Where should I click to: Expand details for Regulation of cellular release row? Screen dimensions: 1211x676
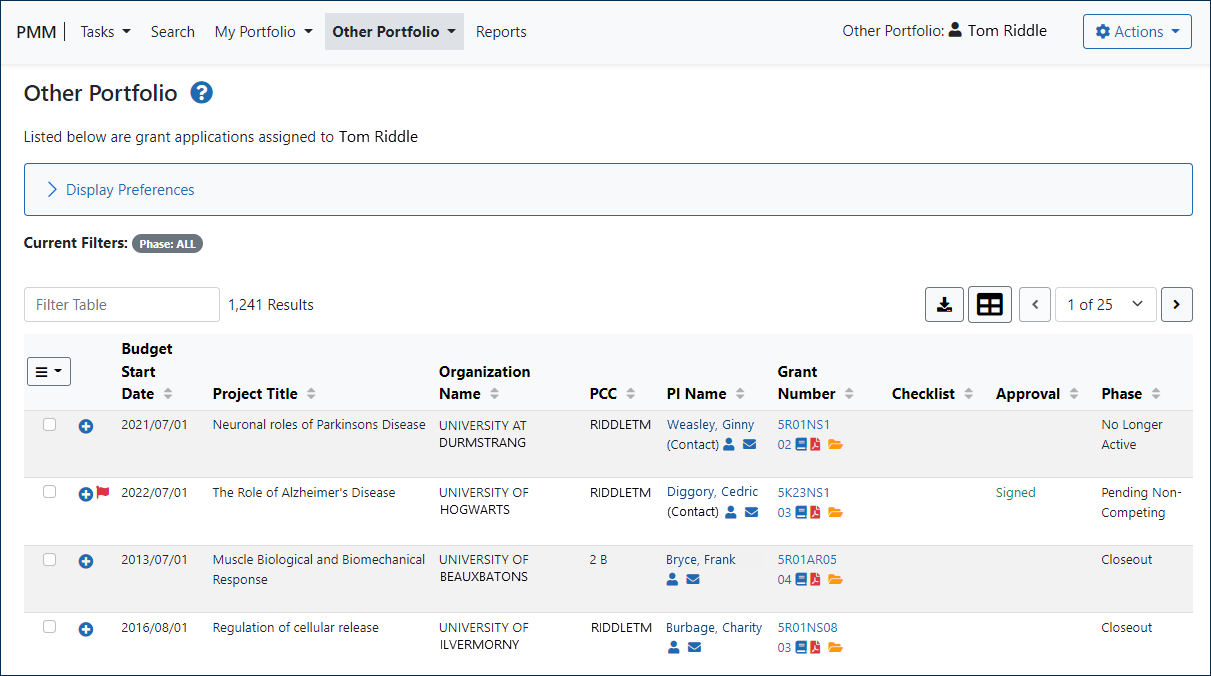86,629
